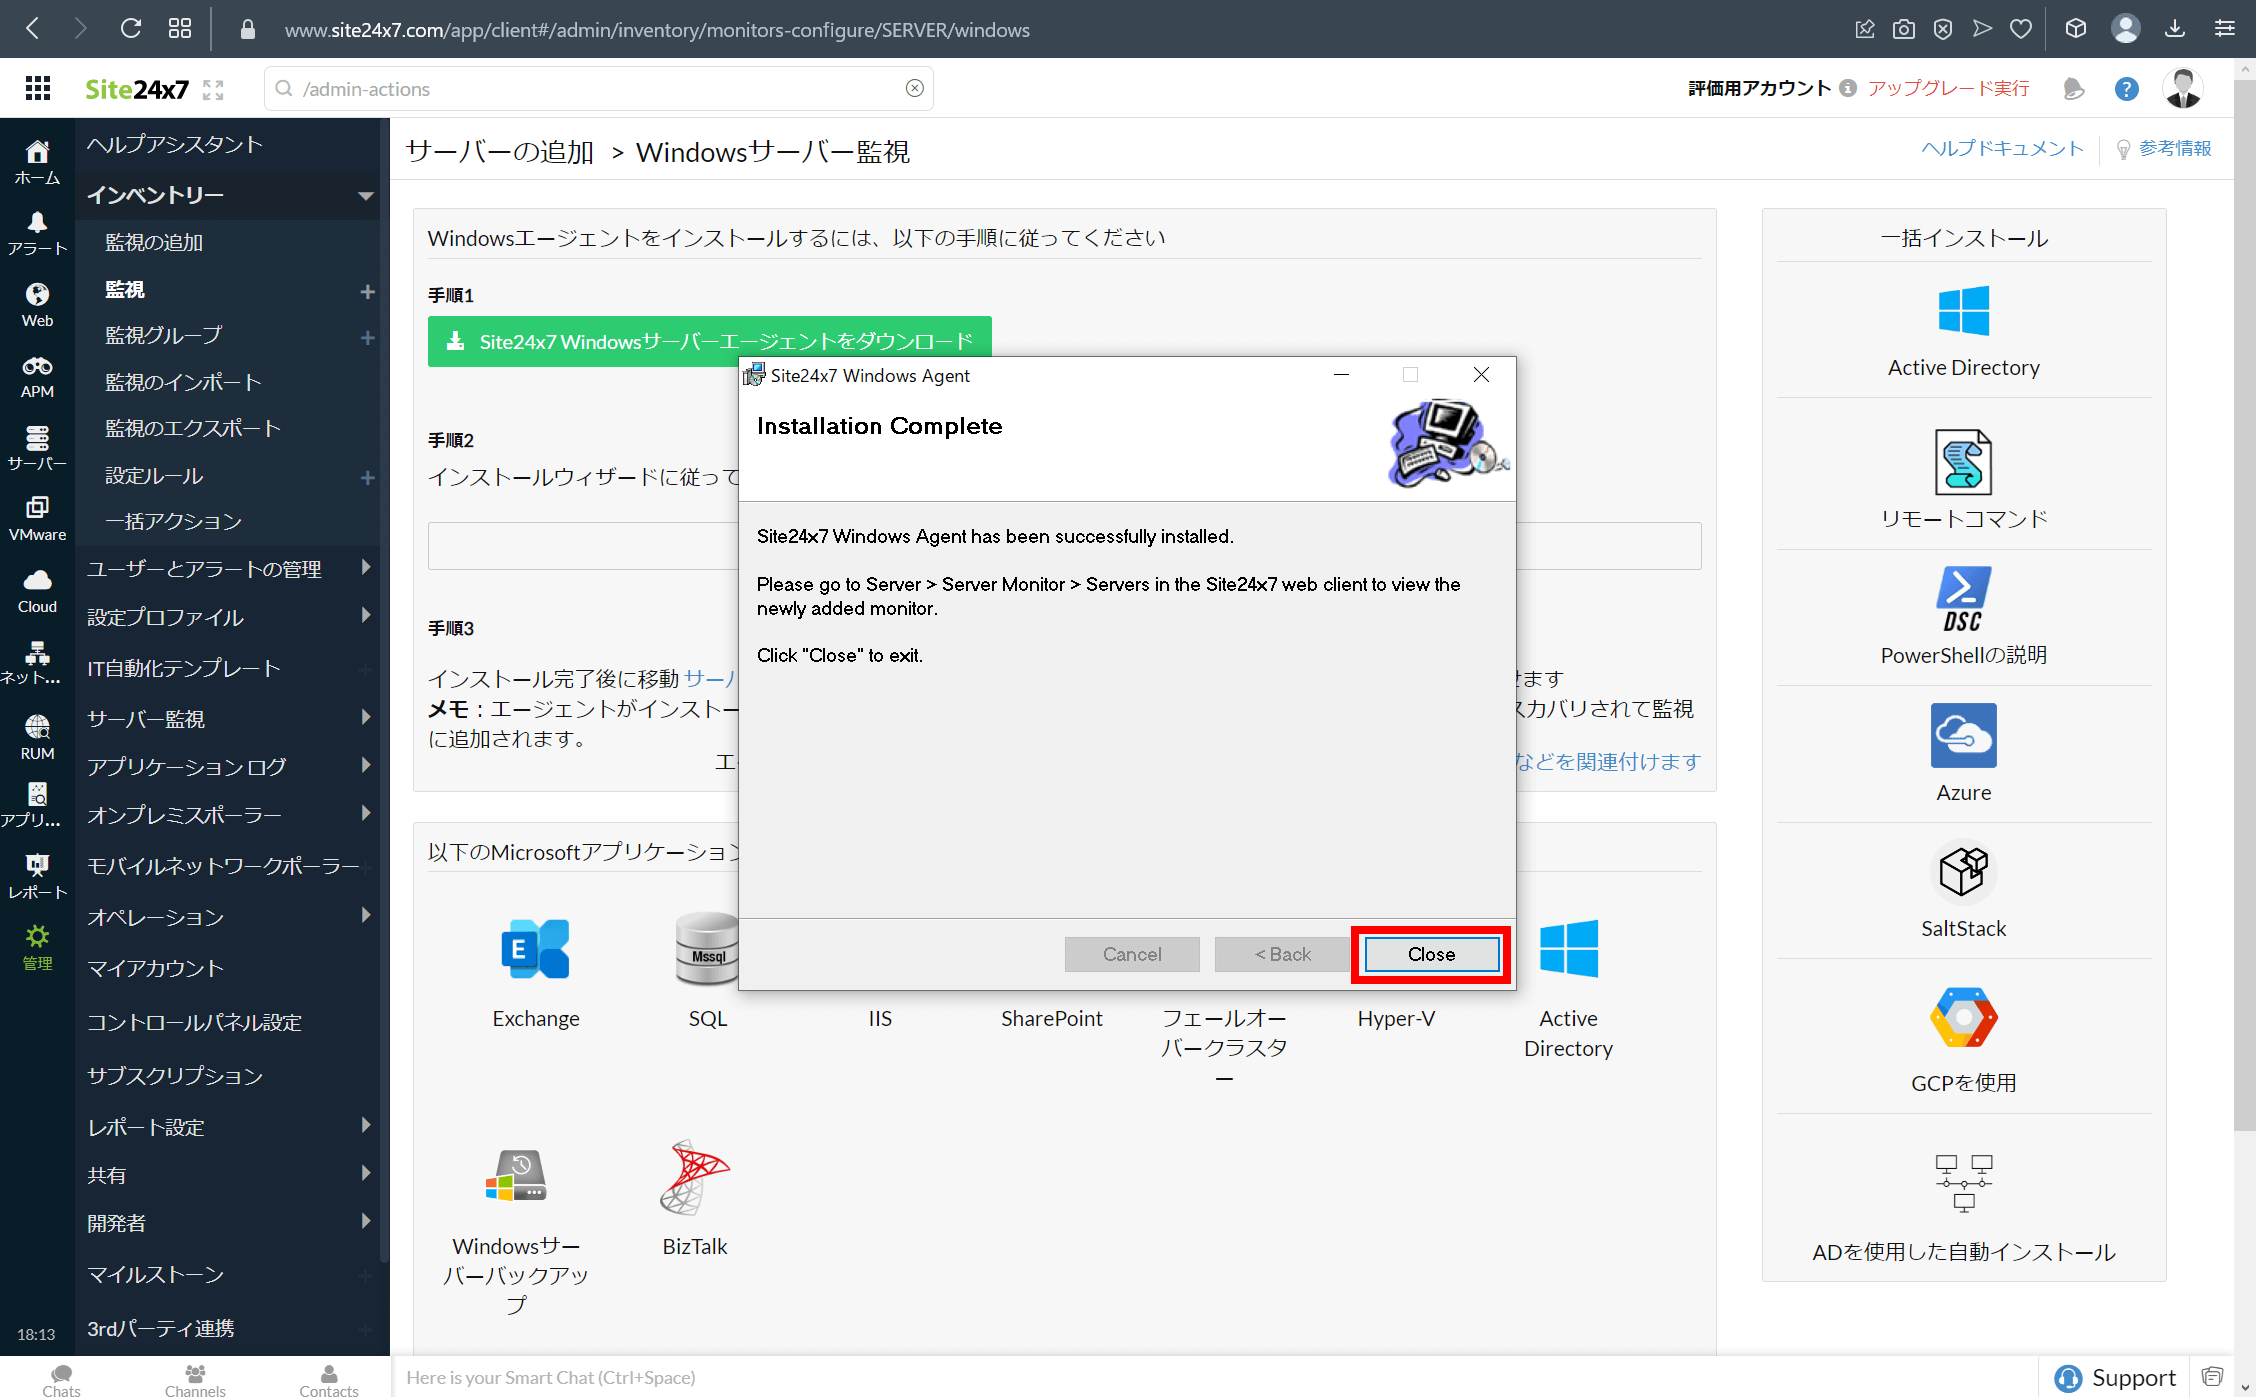Select GCP bulk install icon
The height and width of the screenshot is (1397, 2256).
coord(1963,1017)
